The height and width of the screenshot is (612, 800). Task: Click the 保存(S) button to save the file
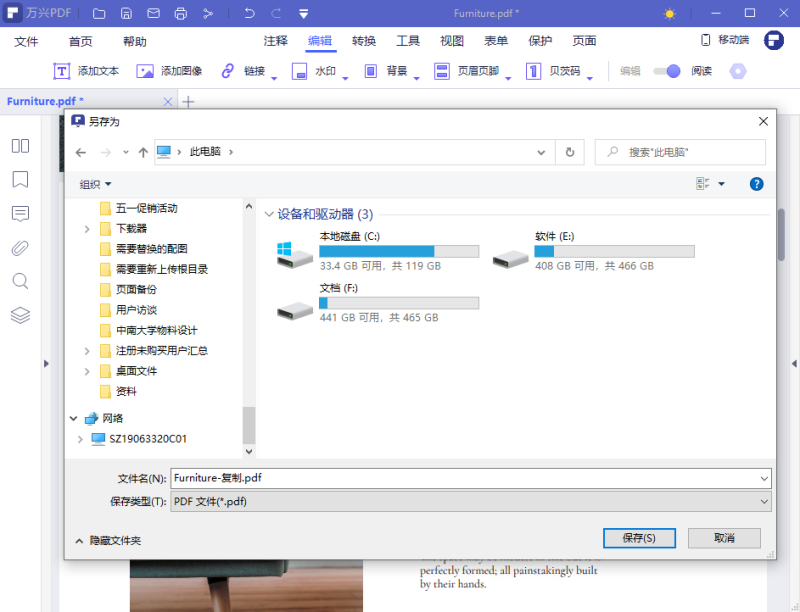(639, 538)
